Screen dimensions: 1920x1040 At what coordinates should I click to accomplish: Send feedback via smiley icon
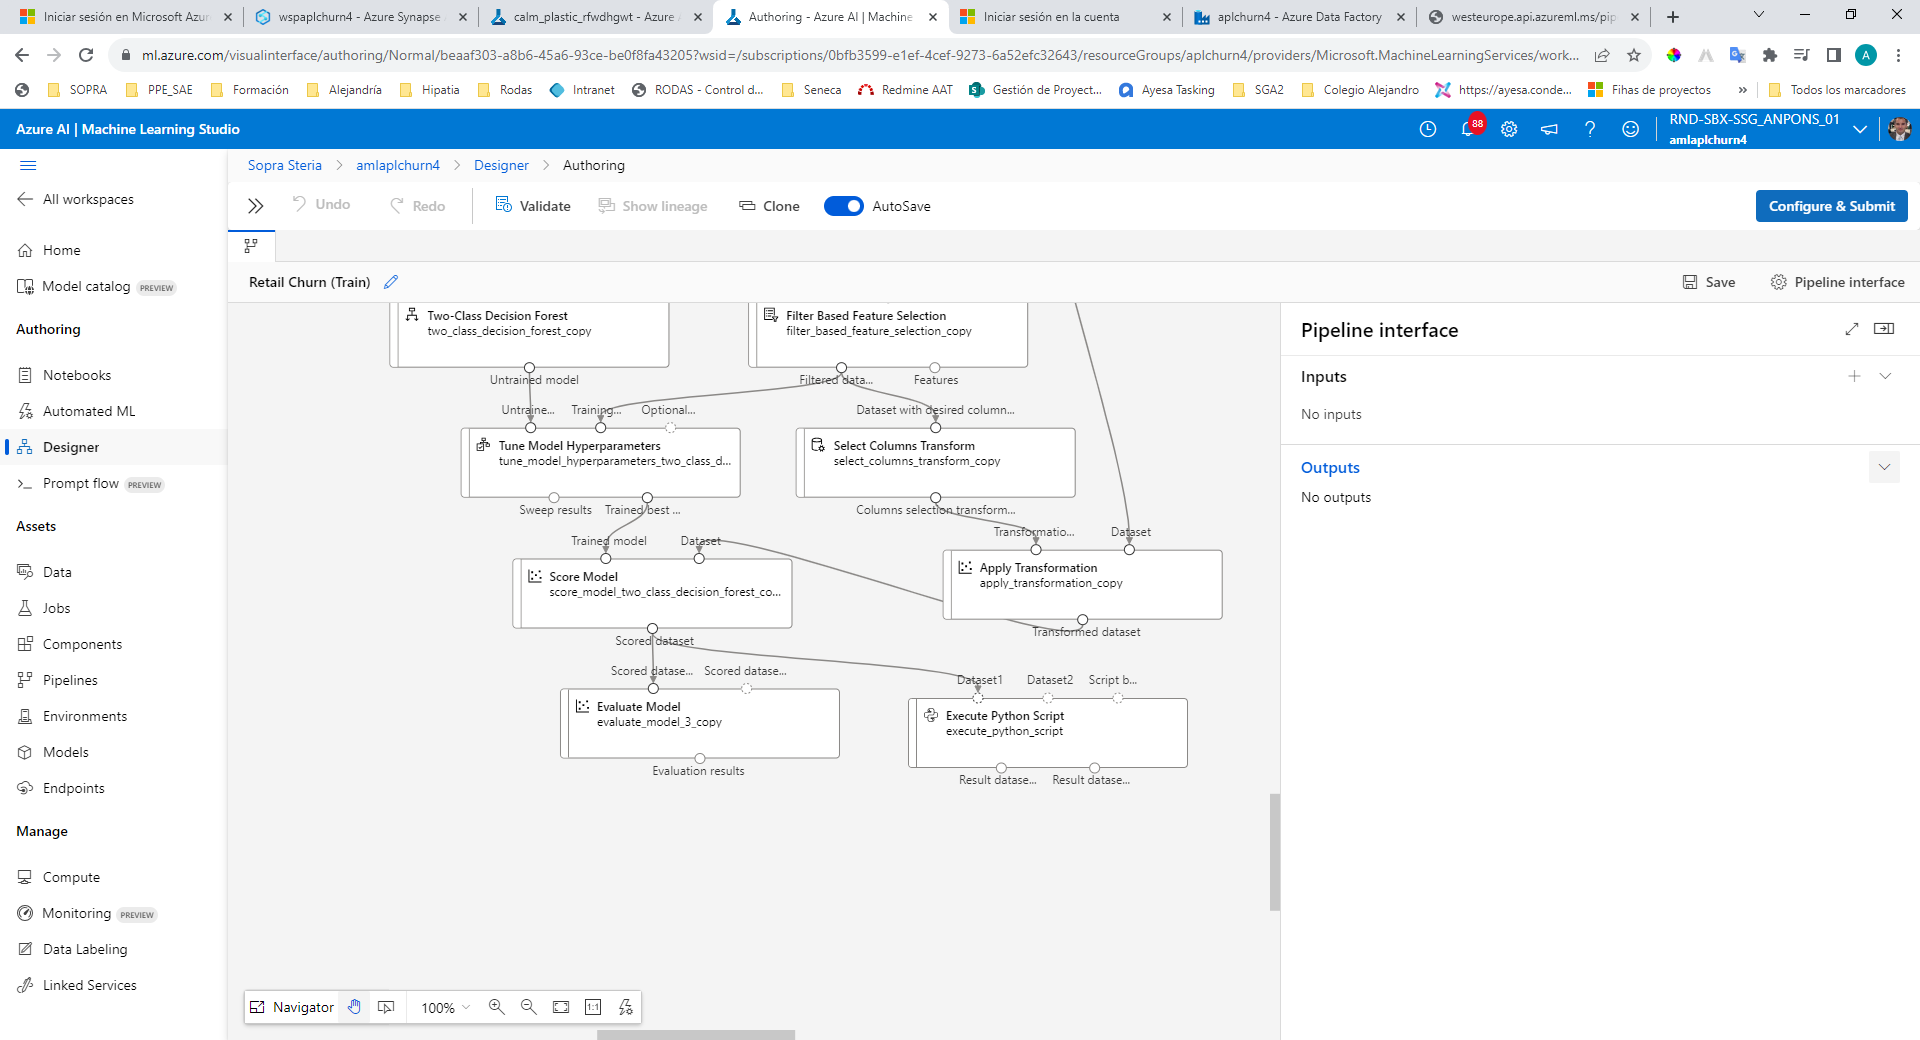[x=1630, y=129]
